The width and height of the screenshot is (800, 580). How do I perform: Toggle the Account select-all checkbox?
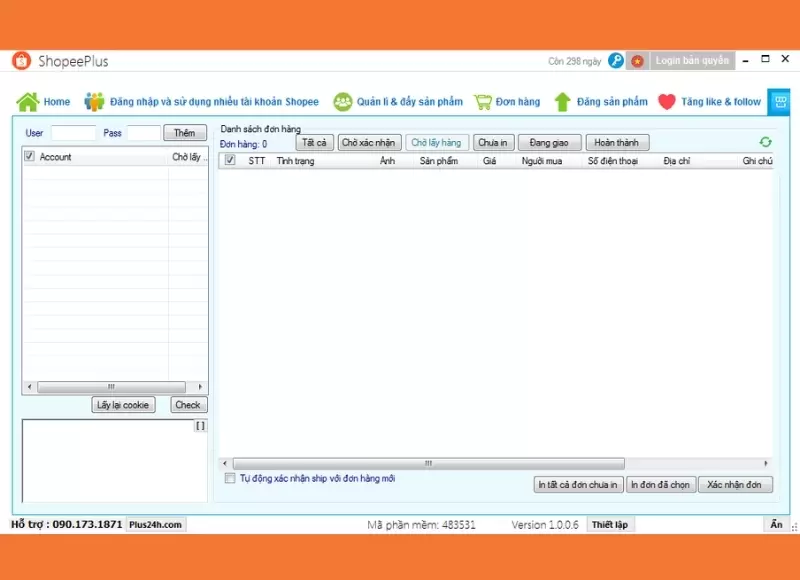pos(30,156)
